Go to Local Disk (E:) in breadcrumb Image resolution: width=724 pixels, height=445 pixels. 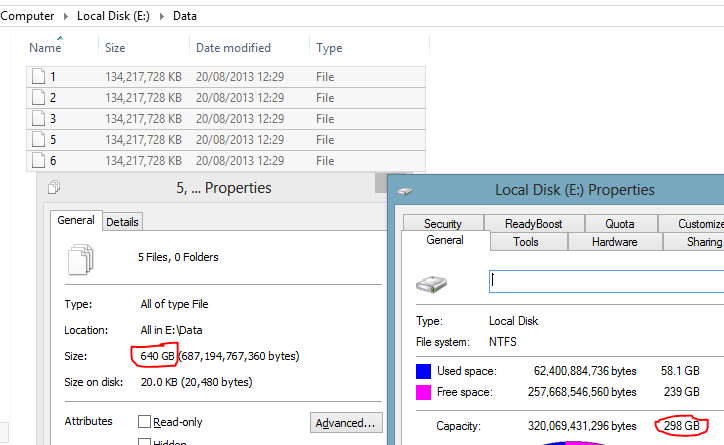(114, 16)
